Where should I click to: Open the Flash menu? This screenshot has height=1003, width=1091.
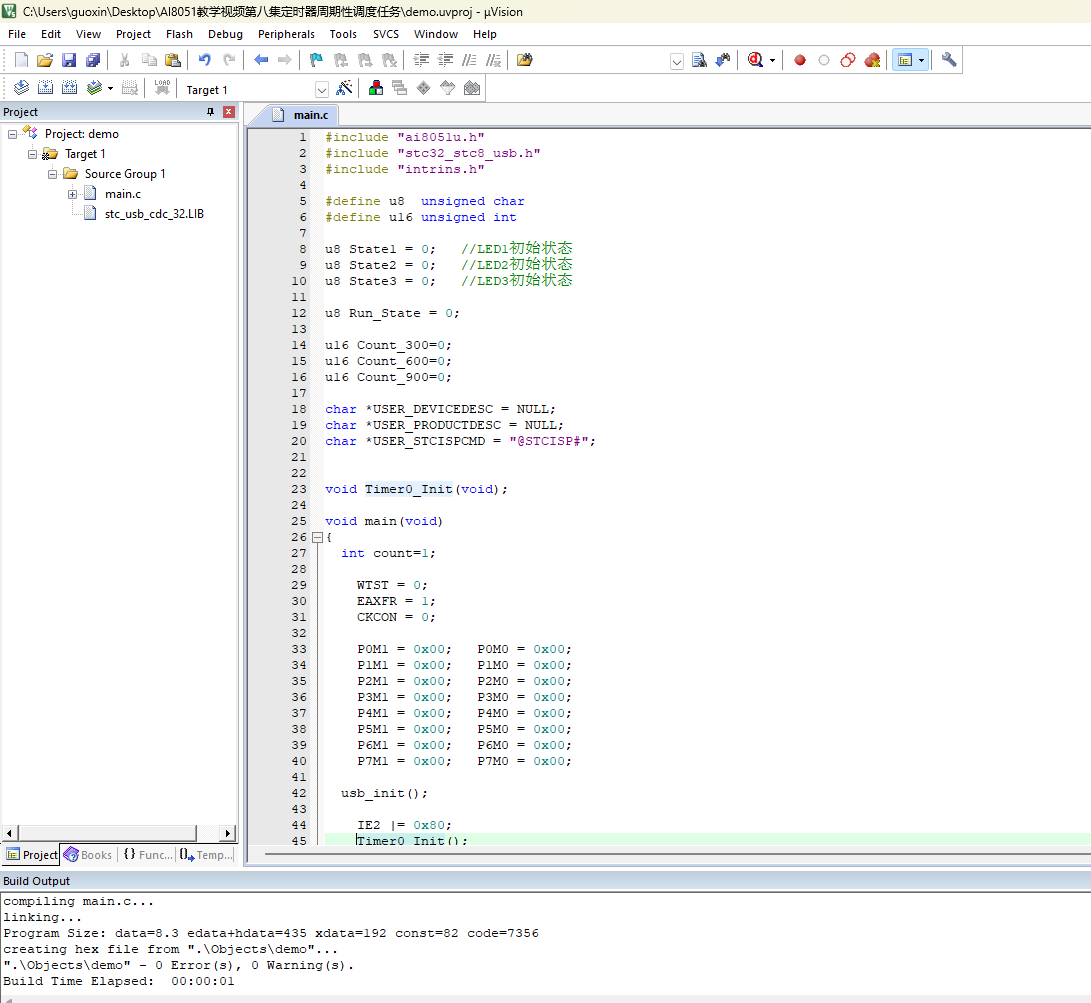point(179,34)
